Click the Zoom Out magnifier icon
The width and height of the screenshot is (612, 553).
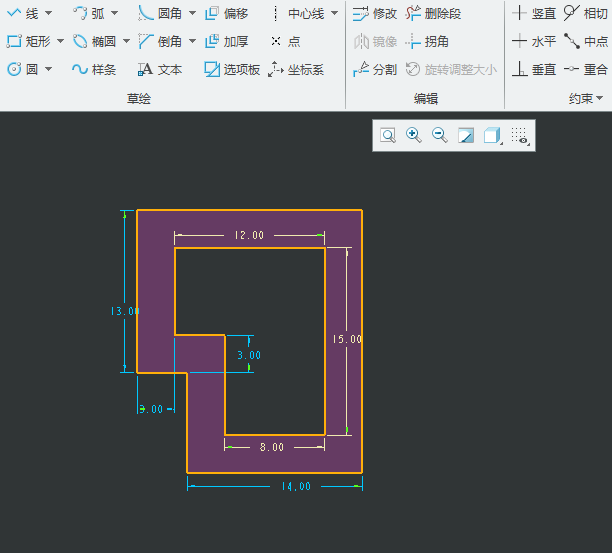[x=439, y=136]
